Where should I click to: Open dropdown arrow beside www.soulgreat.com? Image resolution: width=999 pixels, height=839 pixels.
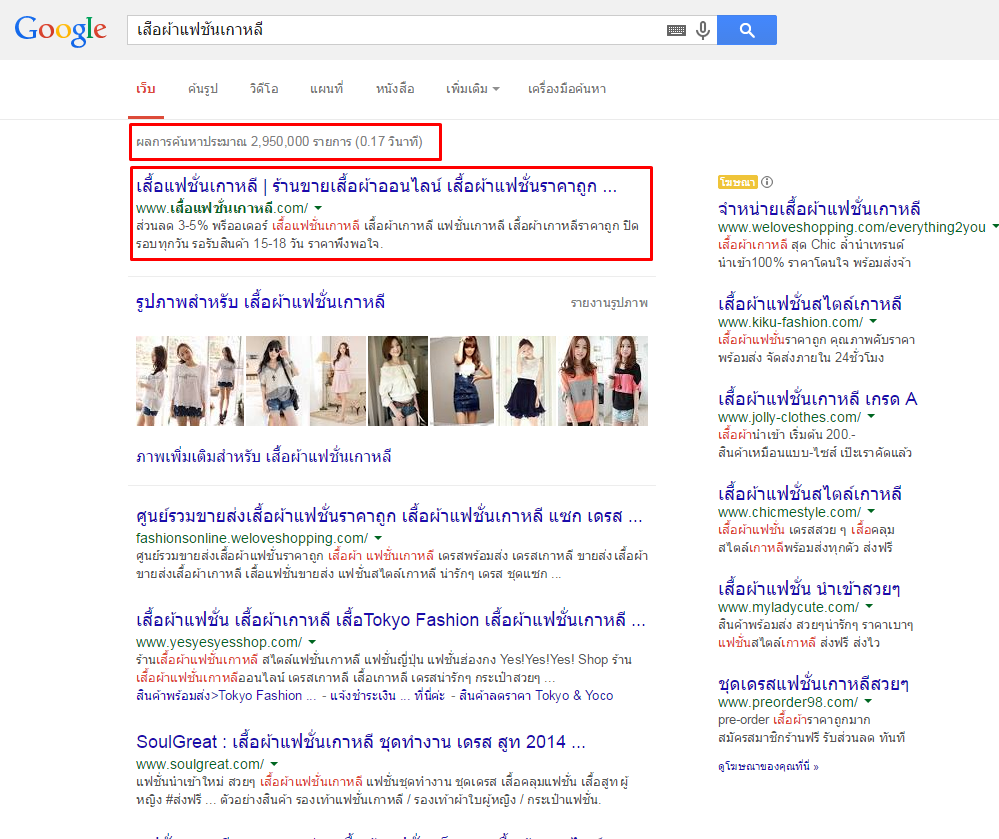point(274,764)
